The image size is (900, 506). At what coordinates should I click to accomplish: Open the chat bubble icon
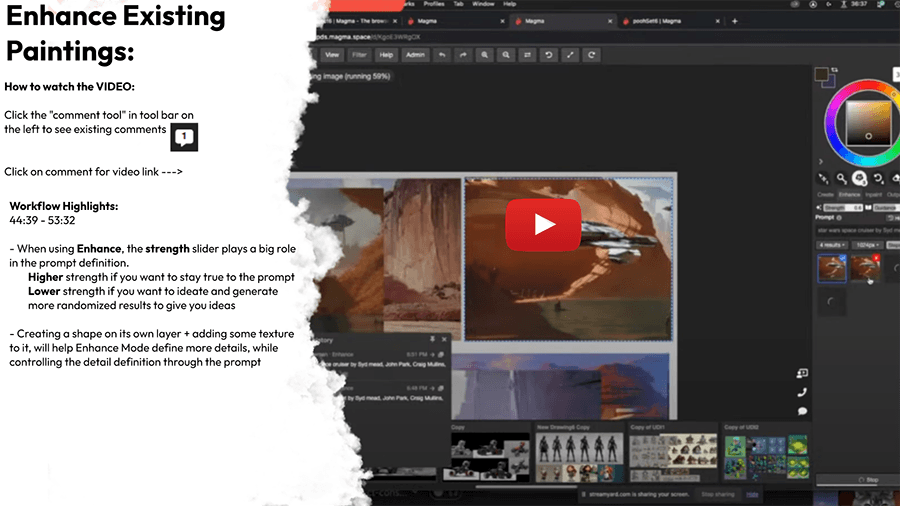tap(802, 411)
